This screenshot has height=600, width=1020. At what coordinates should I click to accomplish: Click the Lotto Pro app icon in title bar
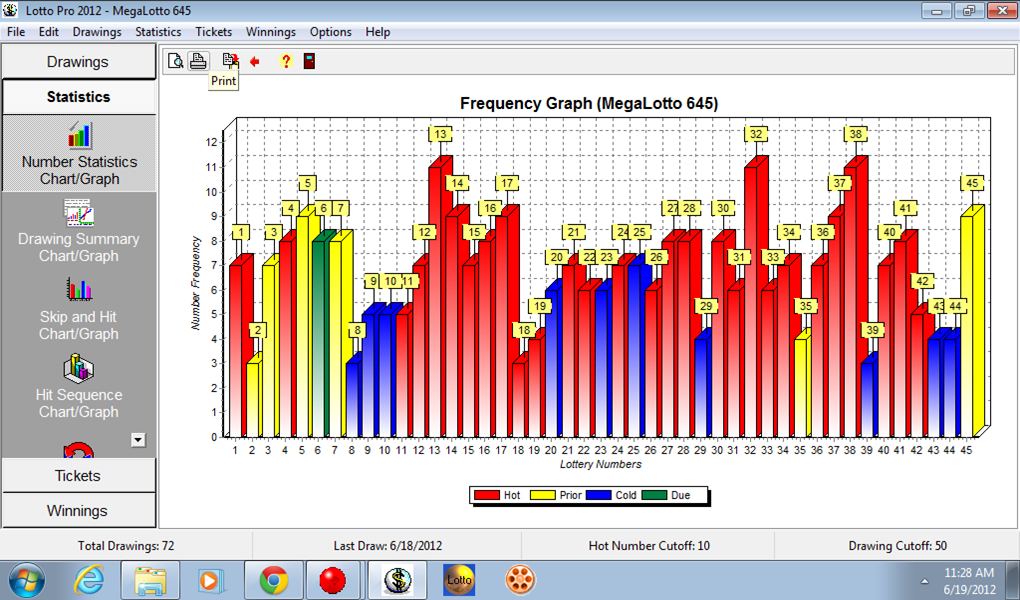pos(10,10)
